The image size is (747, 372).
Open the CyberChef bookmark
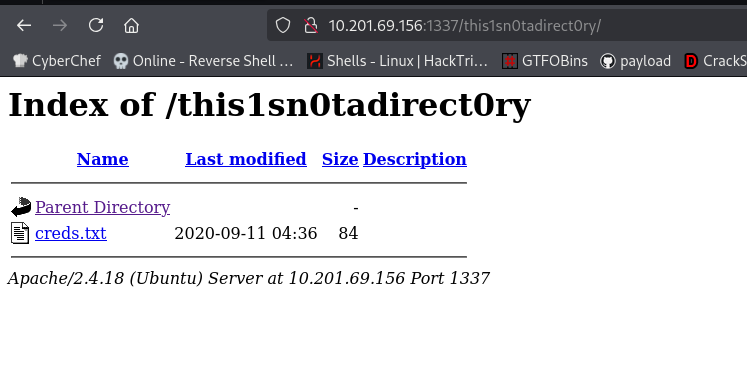tap(57, 61)
